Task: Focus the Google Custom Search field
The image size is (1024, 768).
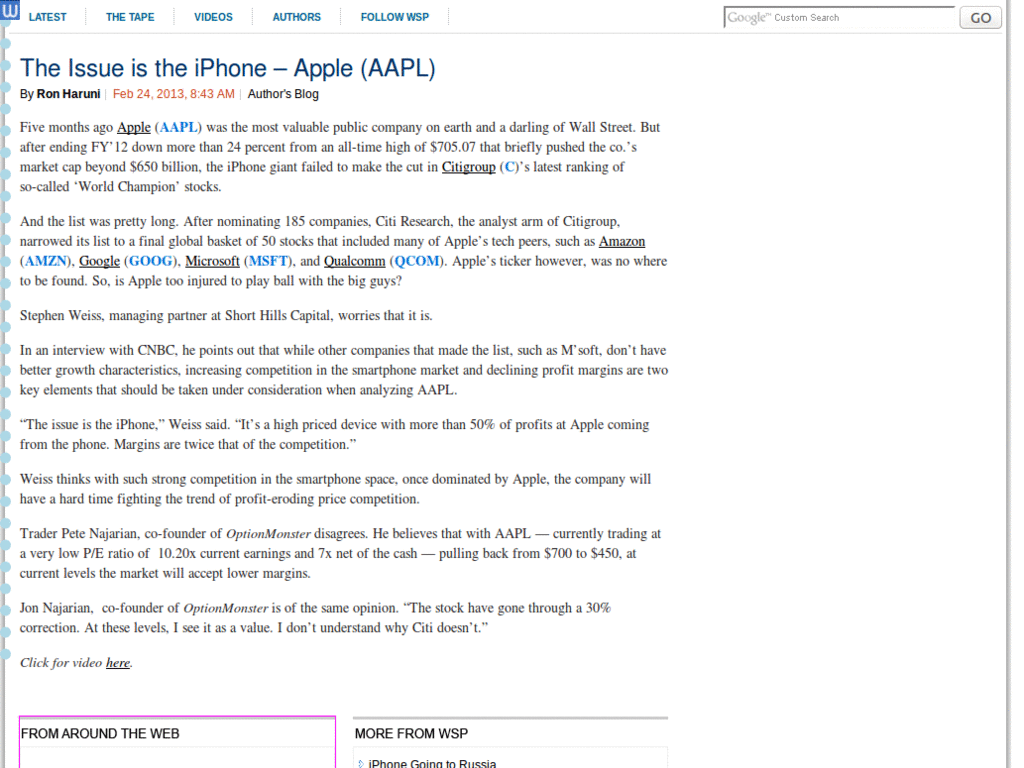Action: click(839, 18)
